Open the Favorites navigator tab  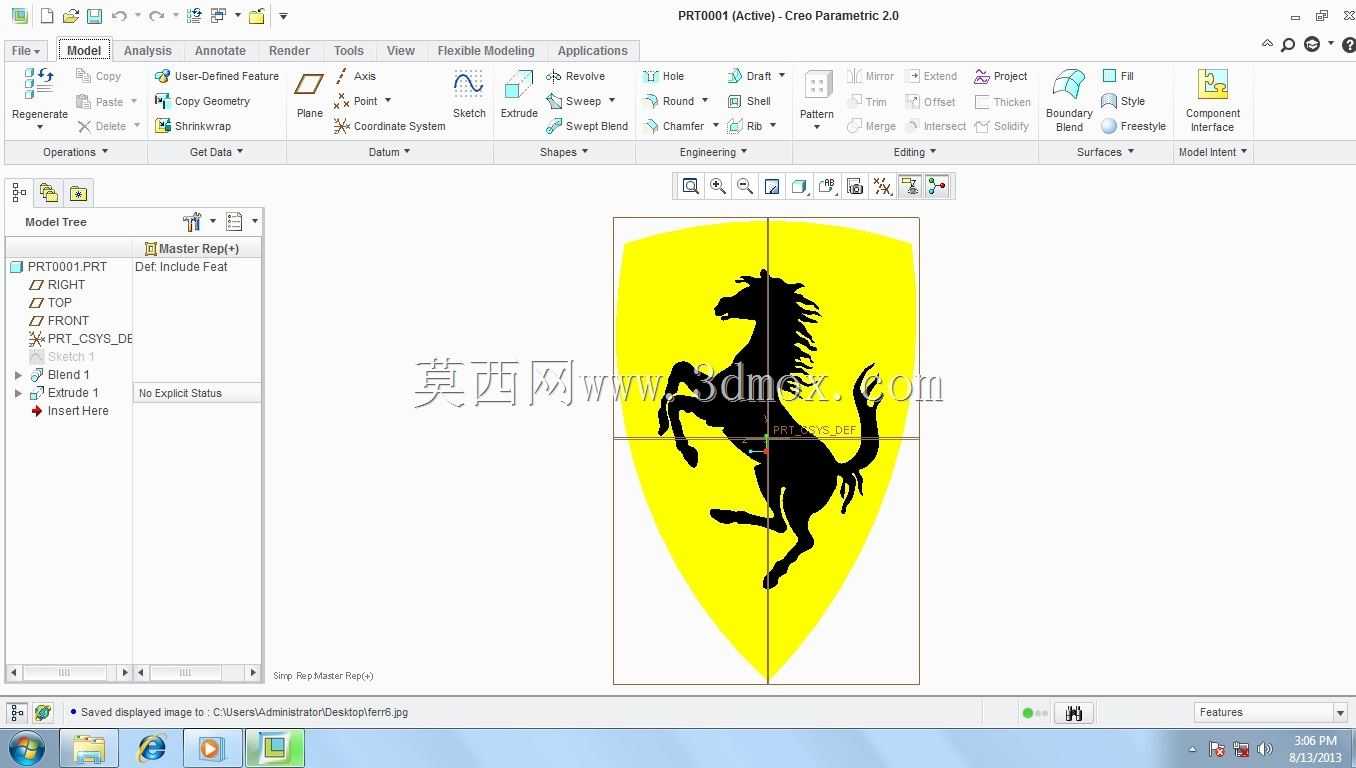(x=78, y=193)
